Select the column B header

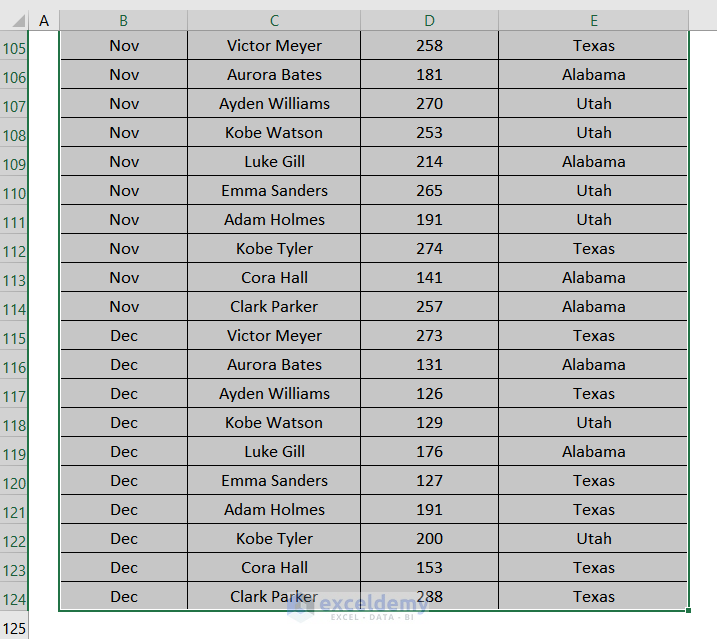pyautogui.click(x=123, y=21)
